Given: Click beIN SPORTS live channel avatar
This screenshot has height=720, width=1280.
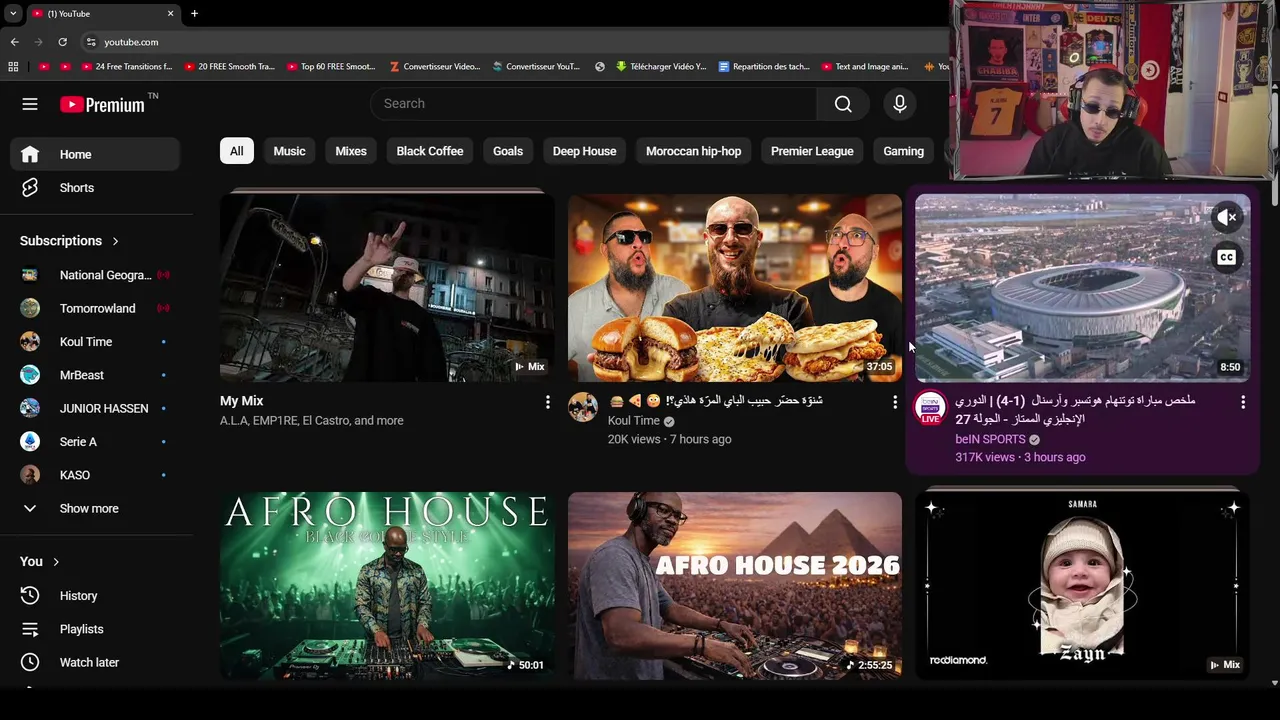Looking at the screenshot, I should click(x=931, y=407).
